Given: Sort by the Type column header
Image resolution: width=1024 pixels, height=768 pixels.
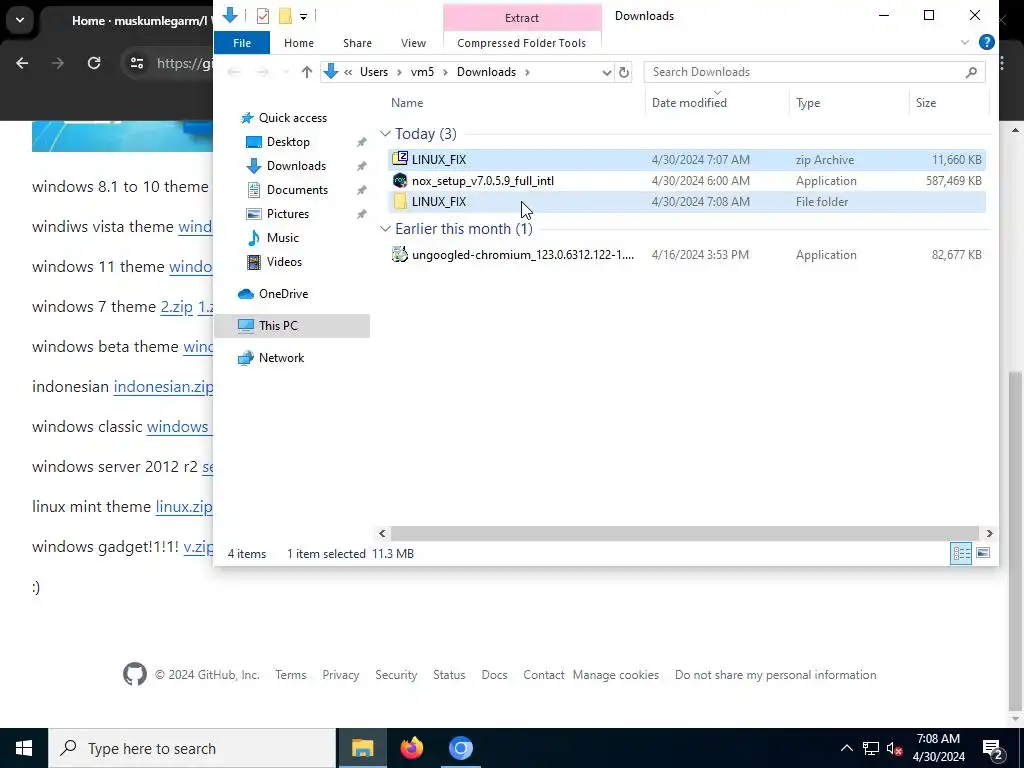Looking at the screenshot, I should point(808,103).
